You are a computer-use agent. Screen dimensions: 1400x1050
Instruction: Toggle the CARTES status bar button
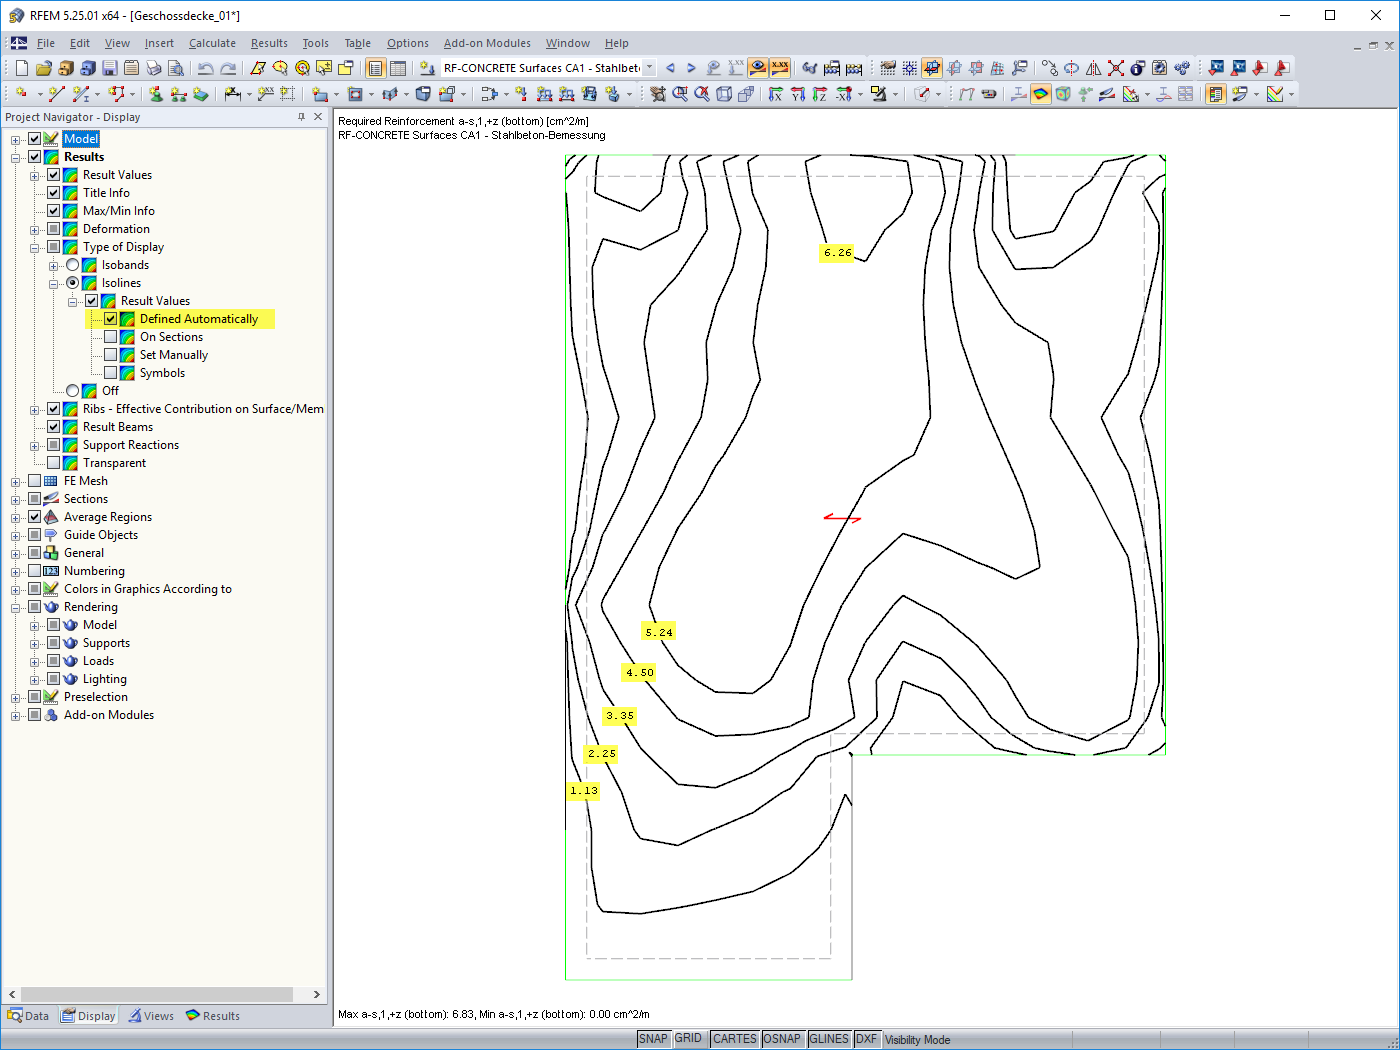(735, 1039)
